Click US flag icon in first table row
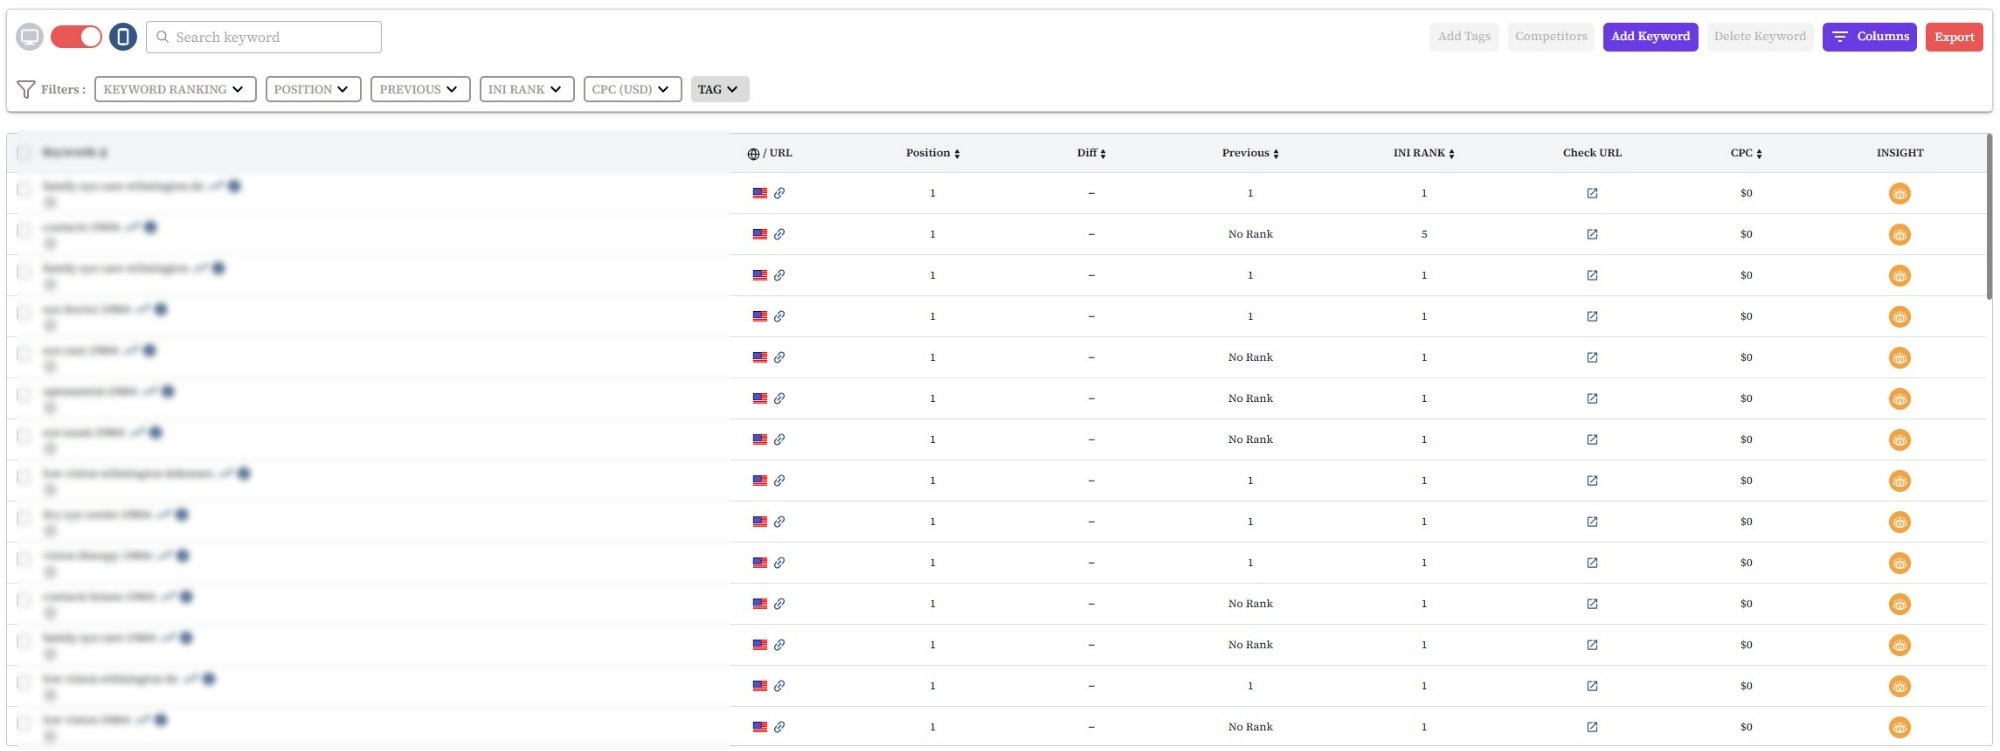The width and height of the screenshot is (2000, 751). tap(760, 194)
